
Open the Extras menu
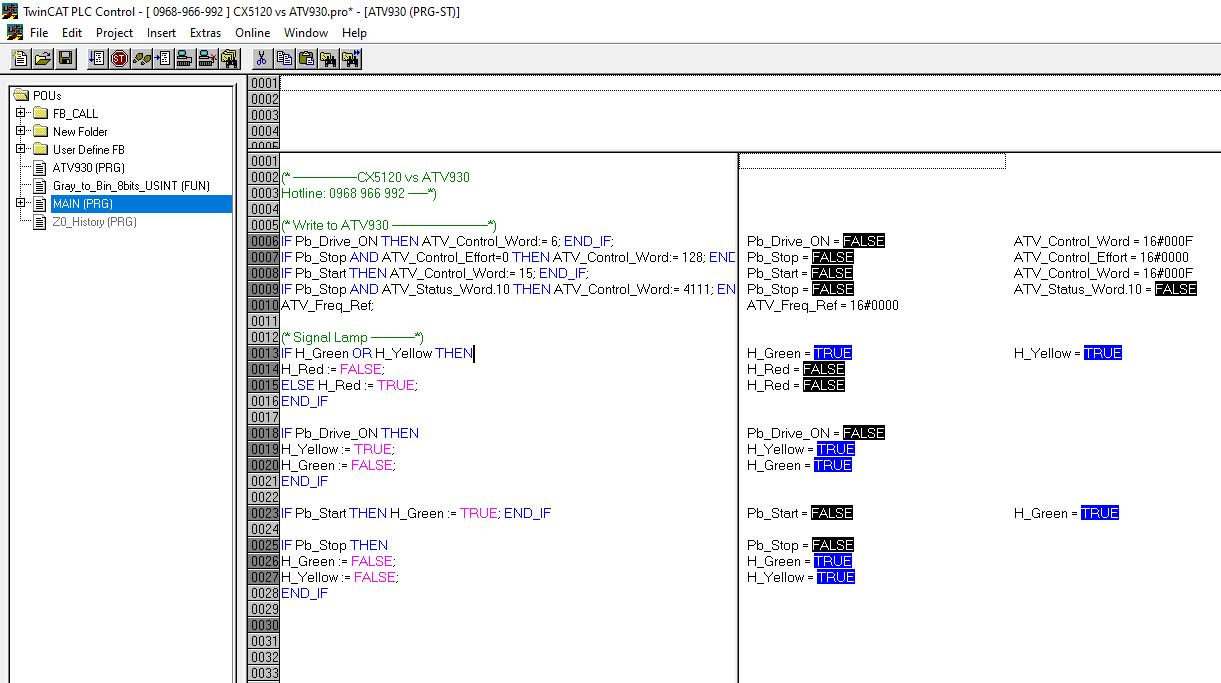click(x=205, y=32)
